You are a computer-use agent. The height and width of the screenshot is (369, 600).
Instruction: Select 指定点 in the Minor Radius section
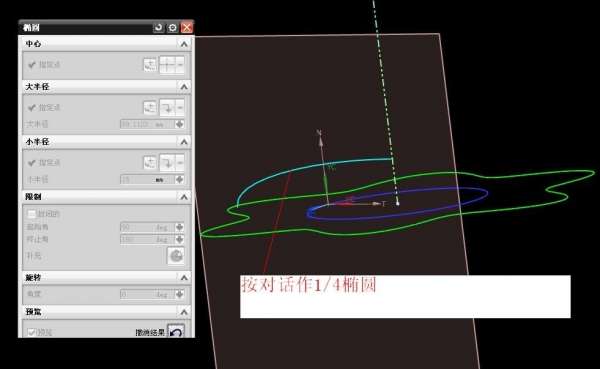(x=49, y=163)
